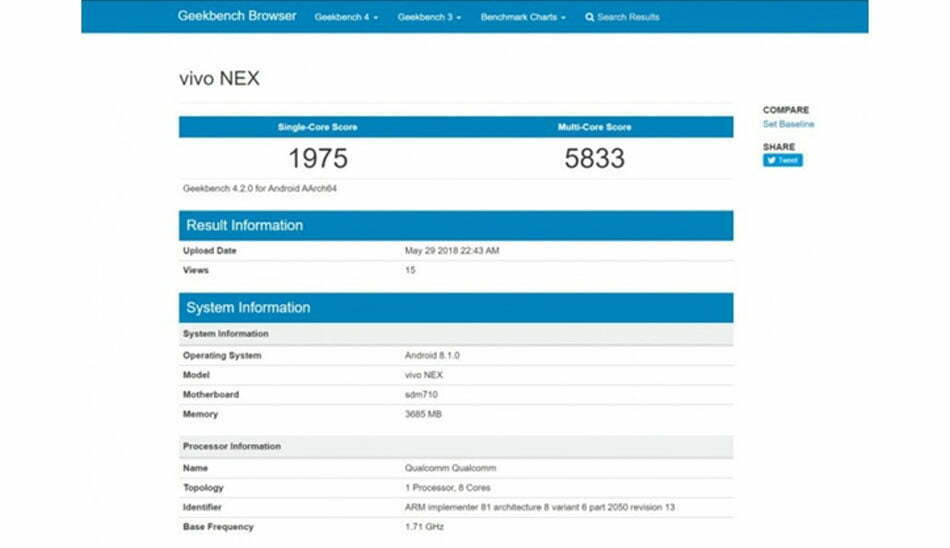Click the Result Information section header
The width and height of the screenshot is (950, 548).
coord(456,226)
